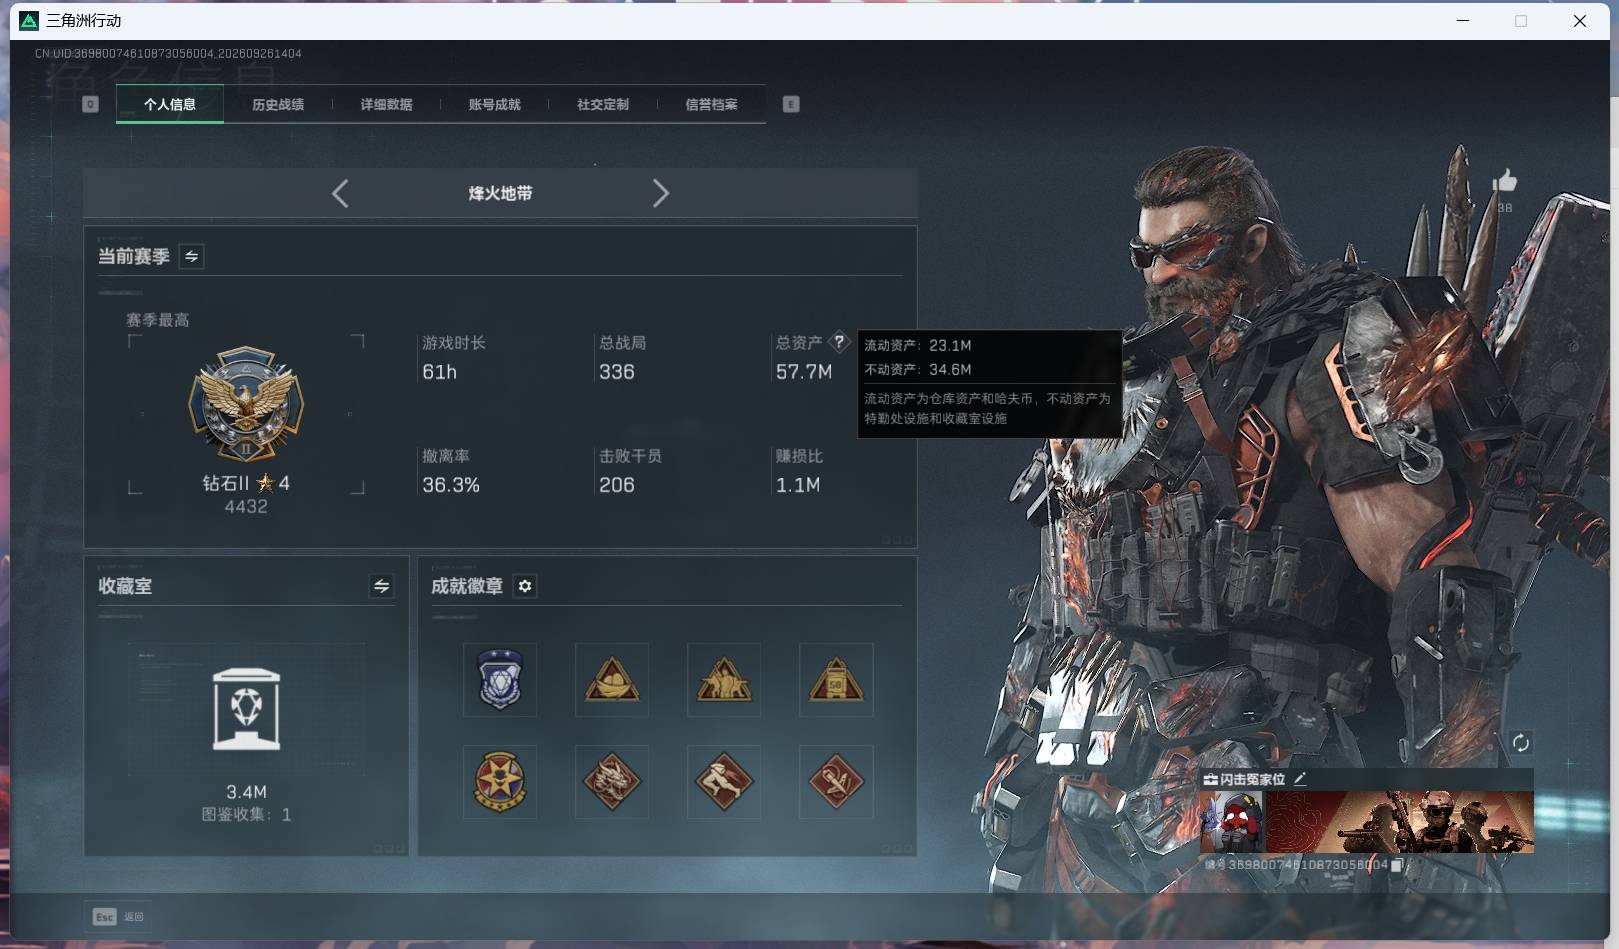Click the 收藏室 heading
This screenshot has height=949, width=1619.
tap(125, 586)
